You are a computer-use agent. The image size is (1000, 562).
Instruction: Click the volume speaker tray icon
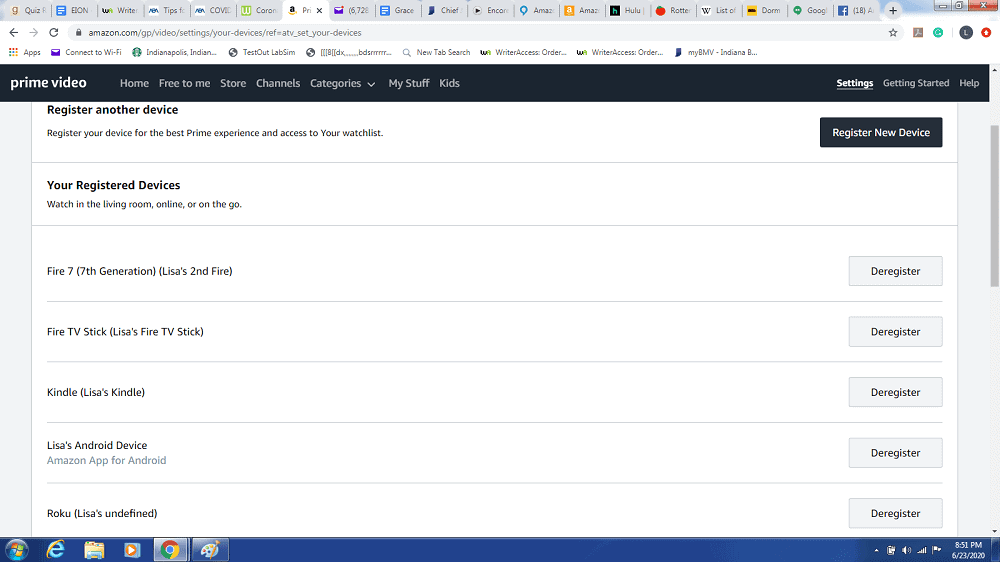(x=906, y=550)
